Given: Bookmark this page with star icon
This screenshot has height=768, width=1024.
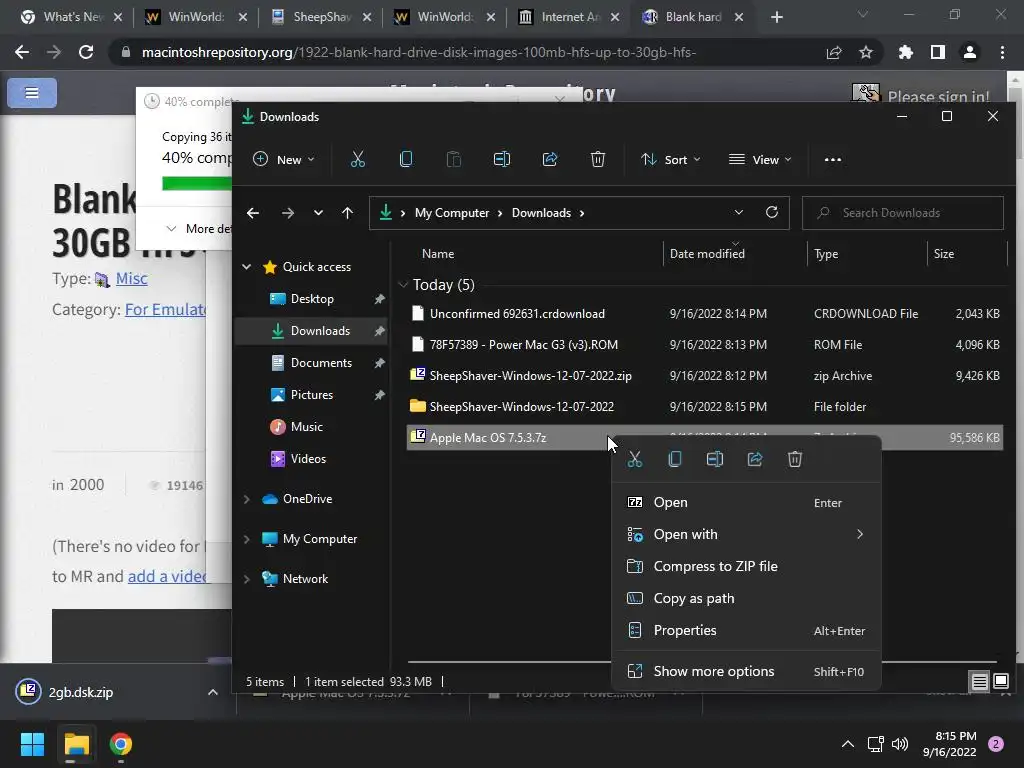Looking at the screenshot, I should coord(866,52).
